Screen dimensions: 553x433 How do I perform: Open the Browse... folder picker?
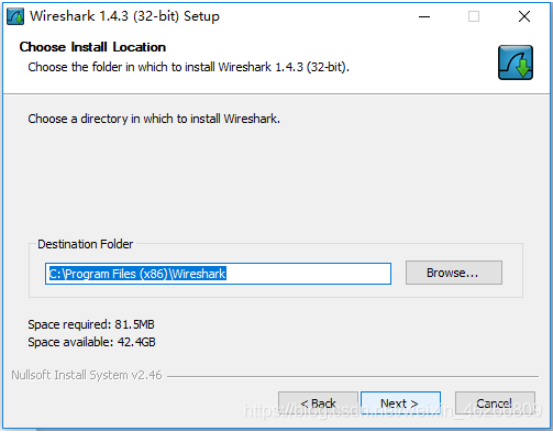coord(454,273)
